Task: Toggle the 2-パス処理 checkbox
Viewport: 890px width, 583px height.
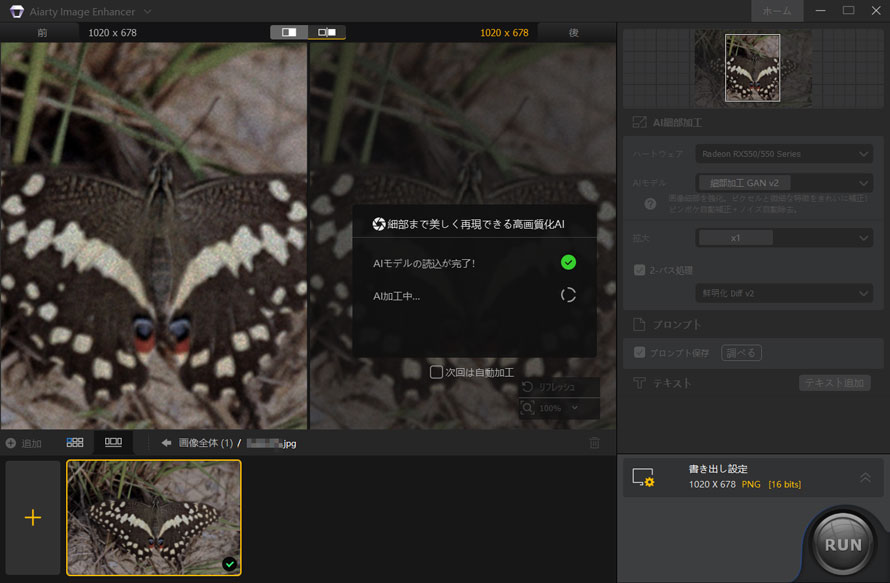Action: pos(640,270)
